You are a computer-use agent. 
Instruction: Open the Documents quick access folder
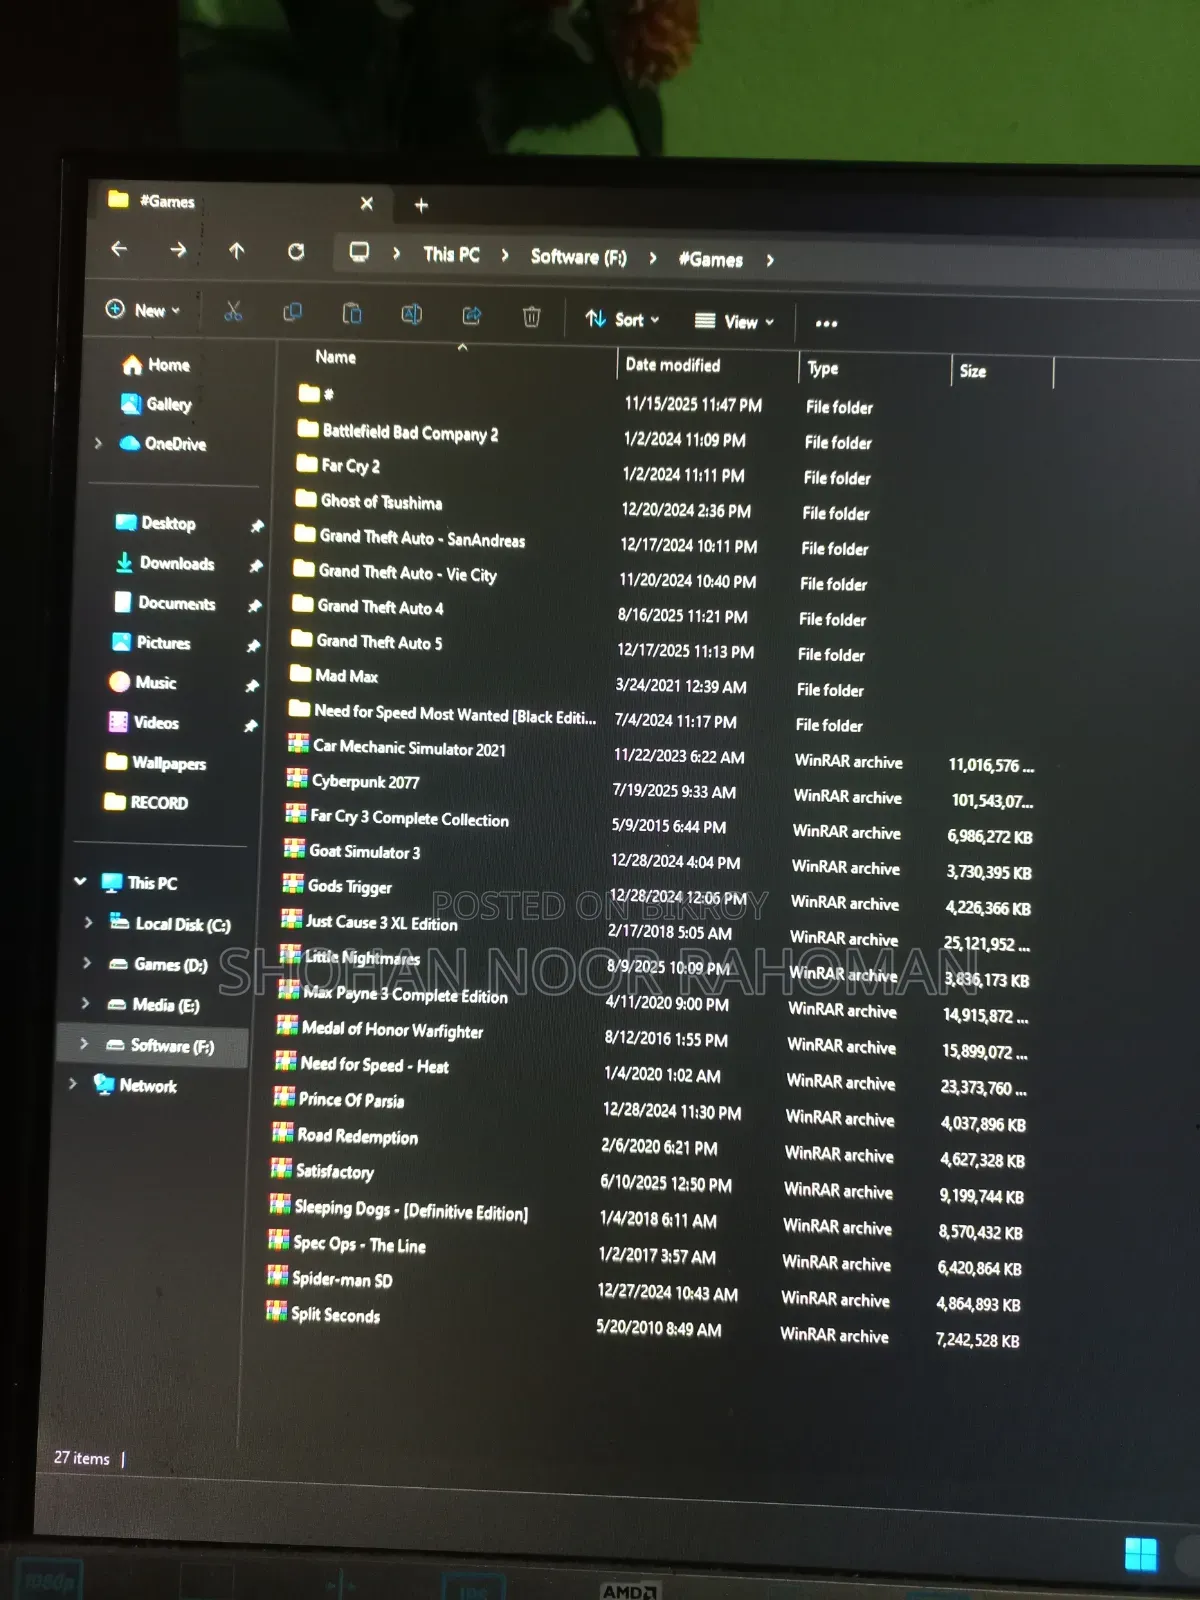coord(164,603)
